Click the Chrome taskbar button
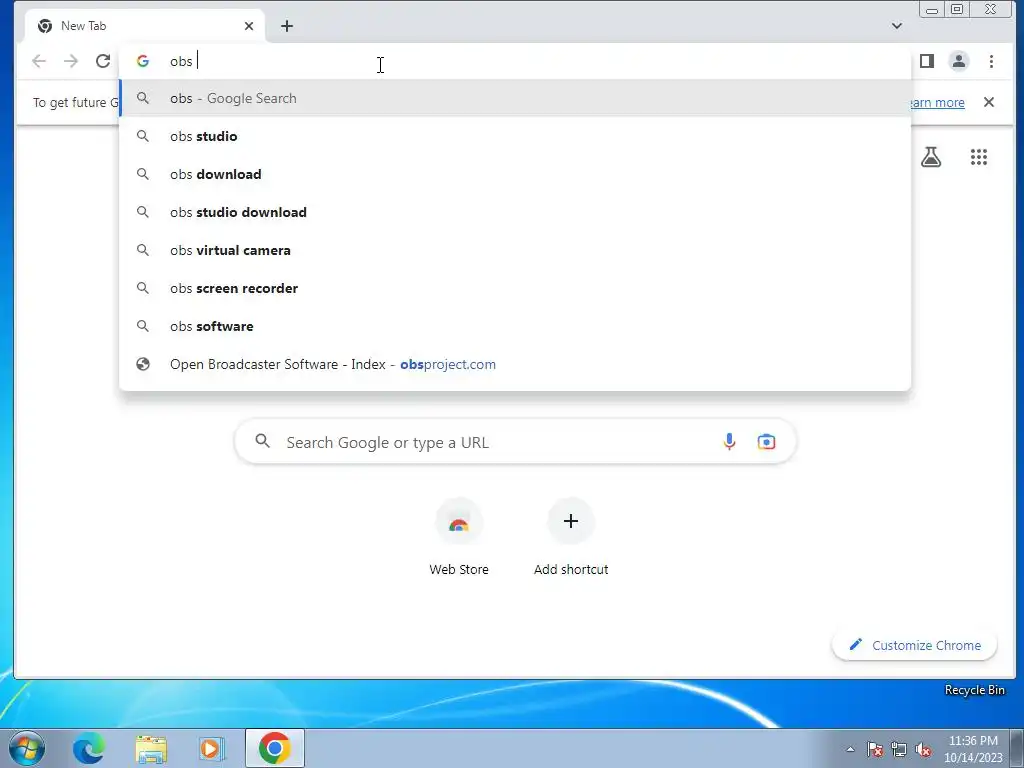 275,748
